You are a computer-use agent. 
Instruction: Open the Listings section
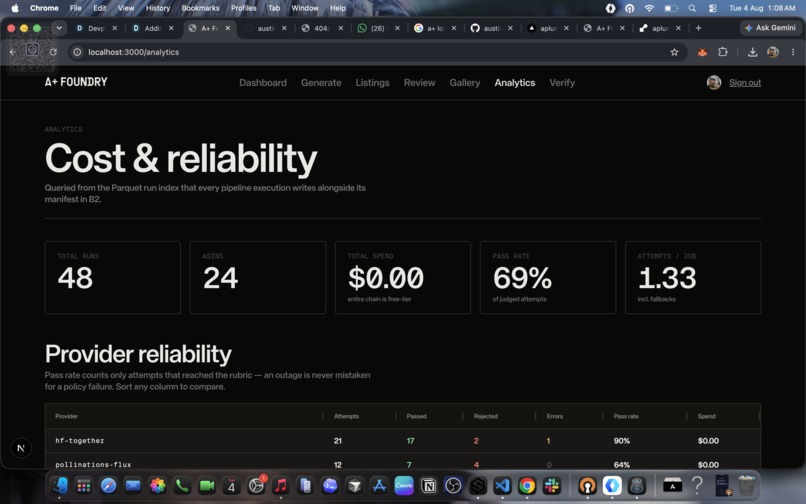pyautogui.click(x=372, y=83)
